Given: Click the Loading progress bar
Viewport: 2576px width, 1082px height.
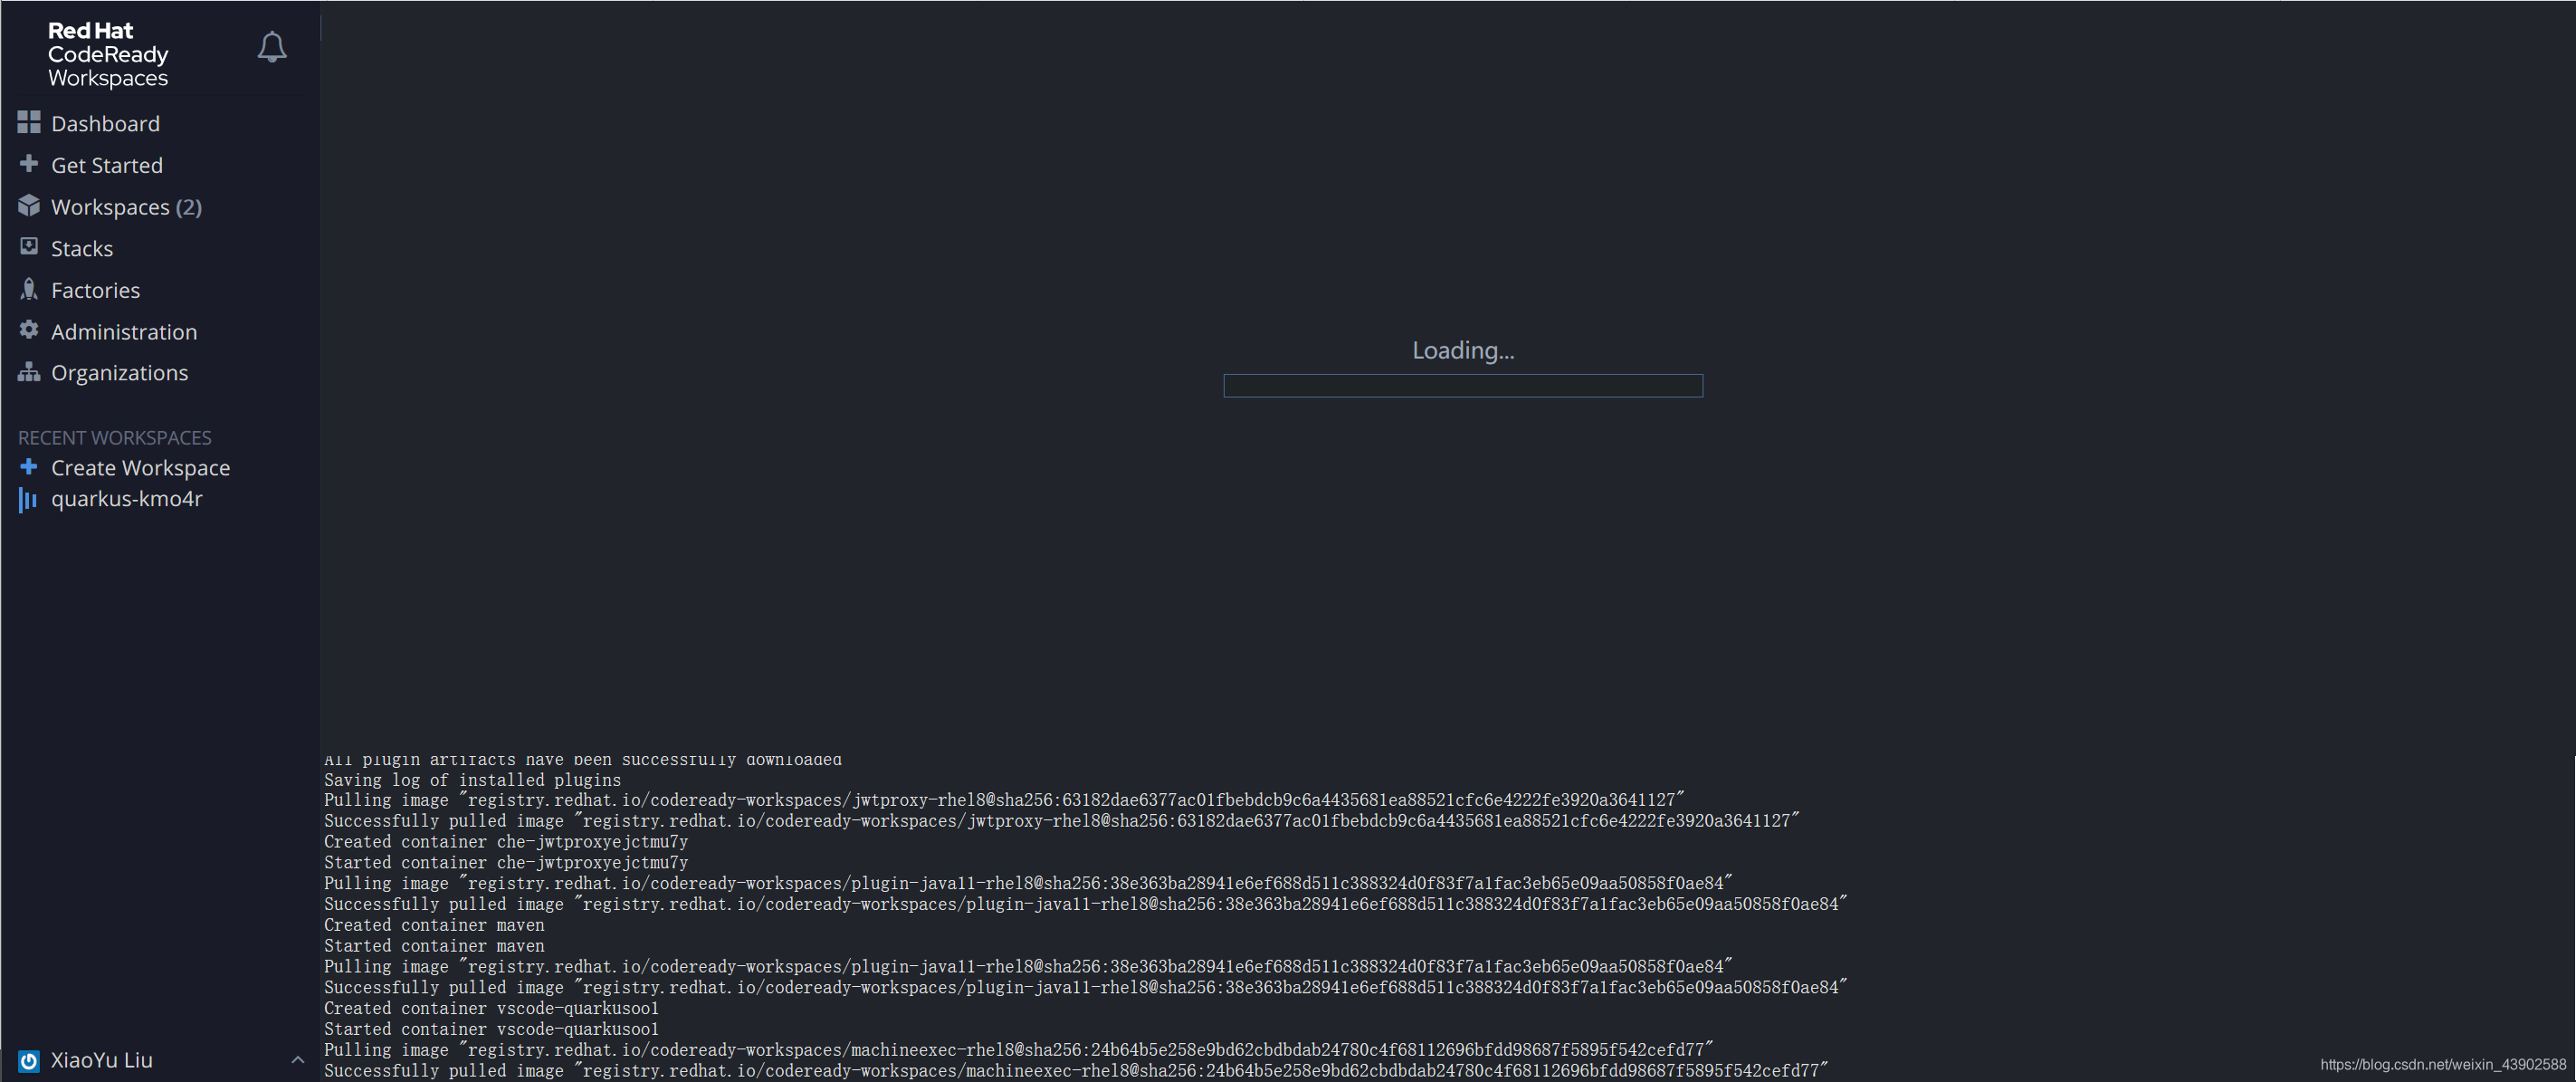Looking at the screenshot, I should [1463, 386].
